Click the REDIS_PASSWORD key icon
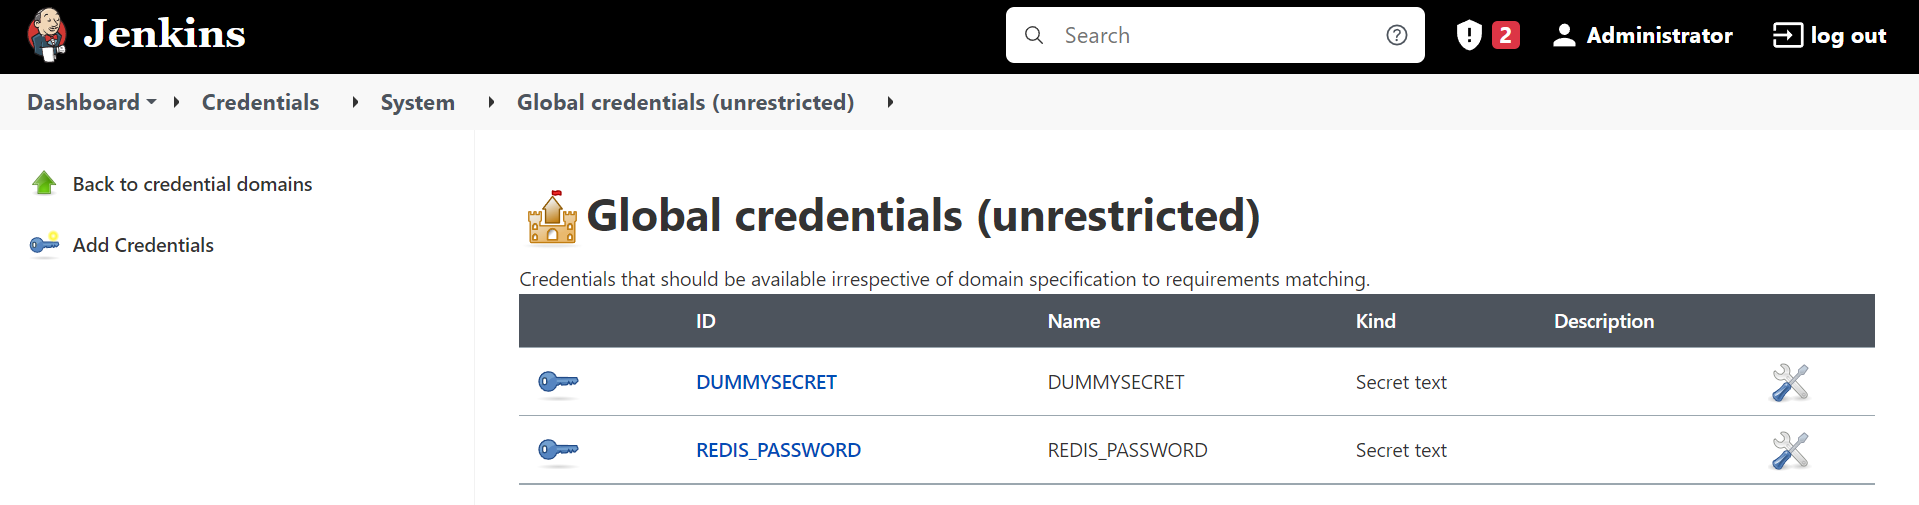The width and height of the screenshot is (1919, 505). (x=558, y=450)
